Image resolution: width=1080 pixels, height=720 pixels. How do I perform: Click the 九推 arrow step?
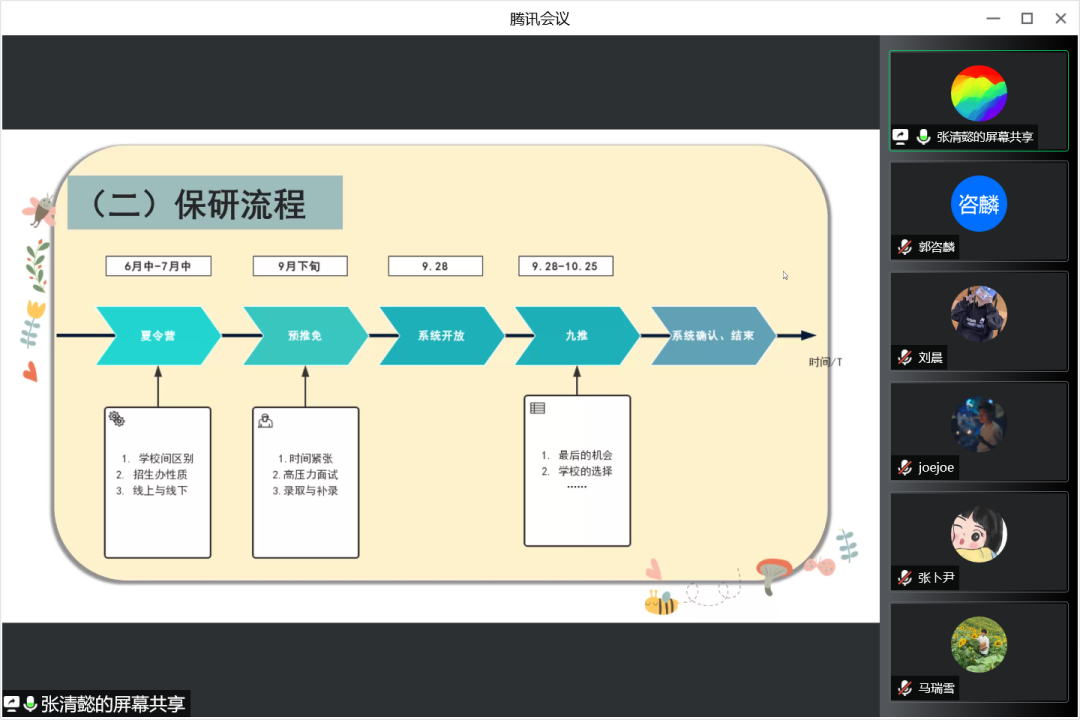[x=576, y=336]
